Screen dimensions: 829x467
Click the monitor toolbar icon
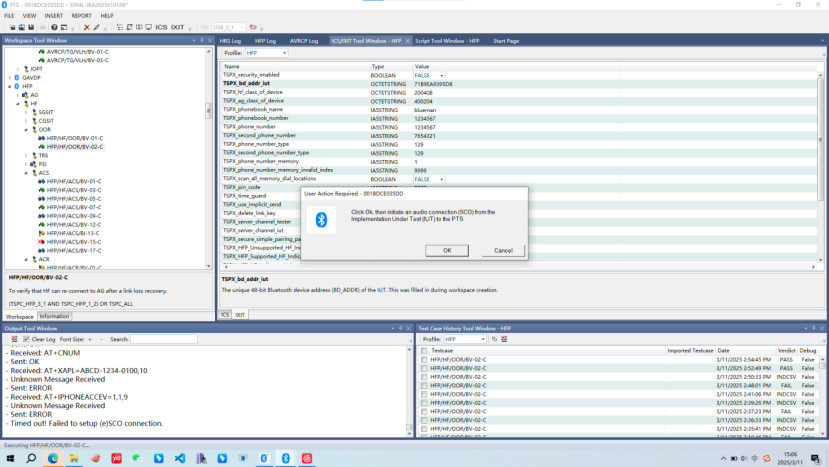[x=149, y=28]
